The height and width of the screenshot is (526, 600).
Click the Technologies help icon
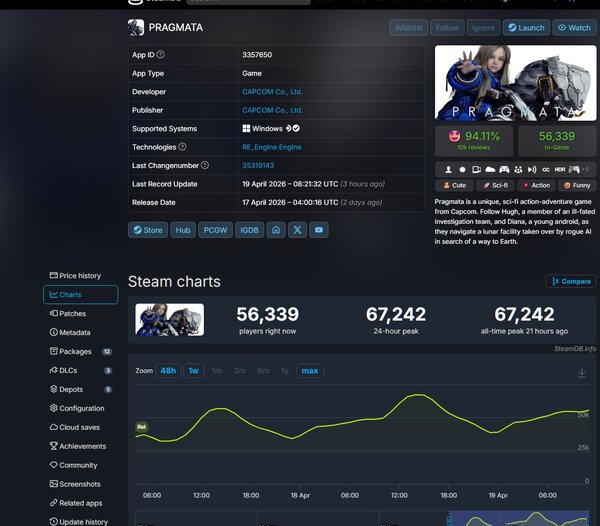click(x=183, y=147)
